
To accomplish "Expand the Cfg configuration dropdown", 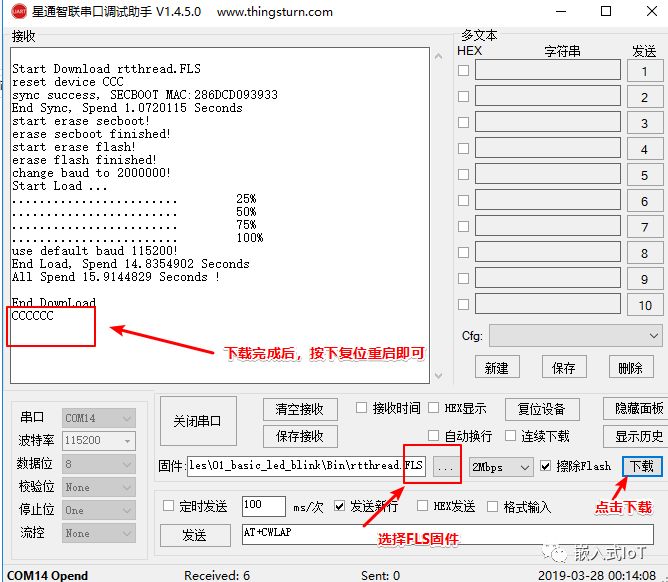I will (x=575, y=336).
